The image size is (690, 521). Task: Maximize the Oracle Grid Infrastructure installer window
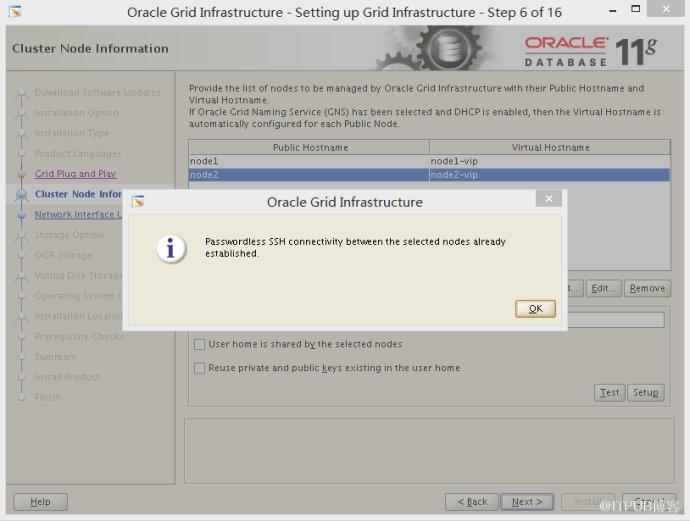click(635, 9)
